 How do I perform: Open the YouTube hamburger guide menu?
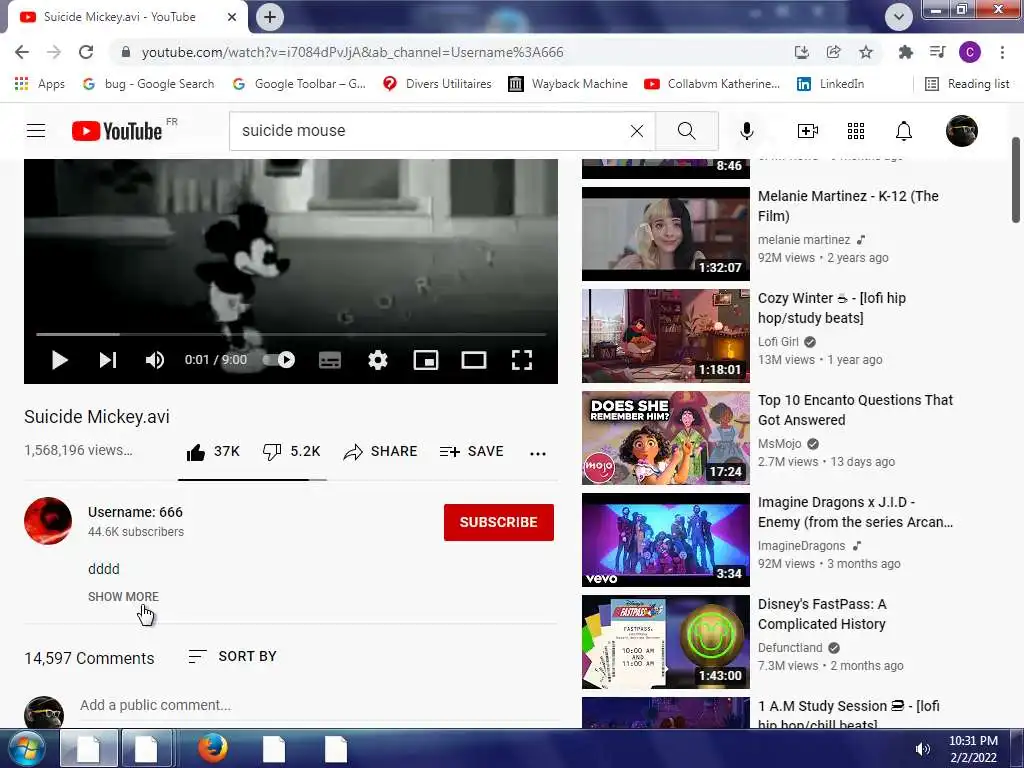[36, 131]
